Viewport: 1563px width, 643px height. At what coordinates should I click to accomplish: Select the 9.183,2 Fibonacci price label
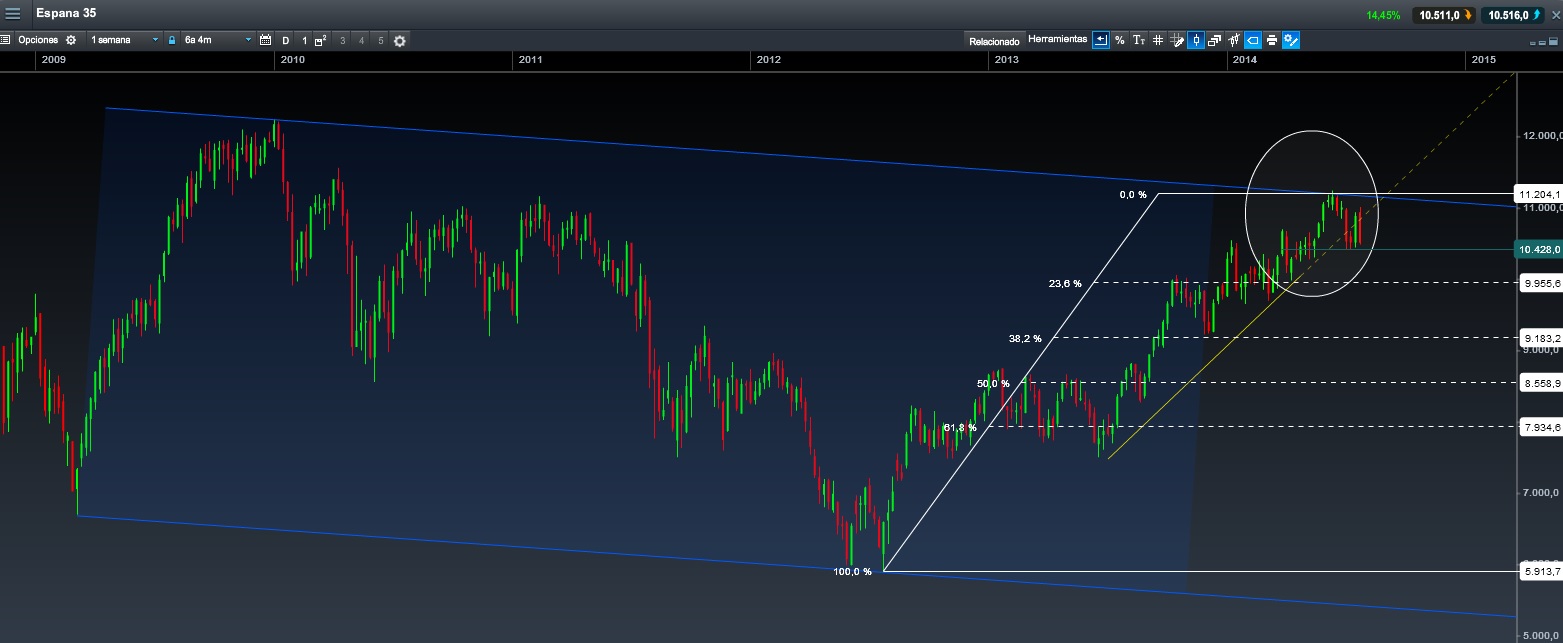pyautogui.click(x=1539, y=338)
